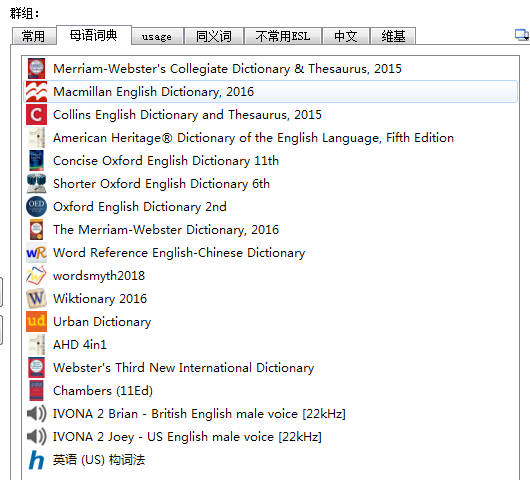Screen dimensions: 530x480
Task: Click the Macmillan English Dictionary red icon
Action: coord(36,92)
